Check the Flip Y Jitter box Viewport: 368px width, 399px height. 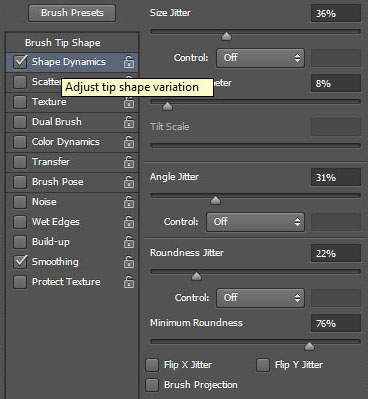tap(263, 365)
